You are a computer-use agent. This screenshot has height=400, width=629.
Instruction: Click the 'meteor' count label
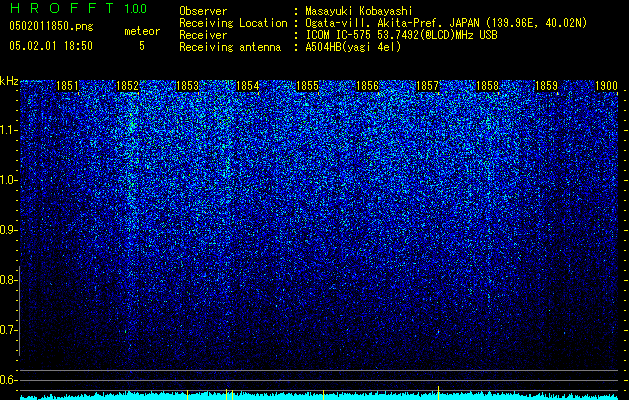point(142,31)
